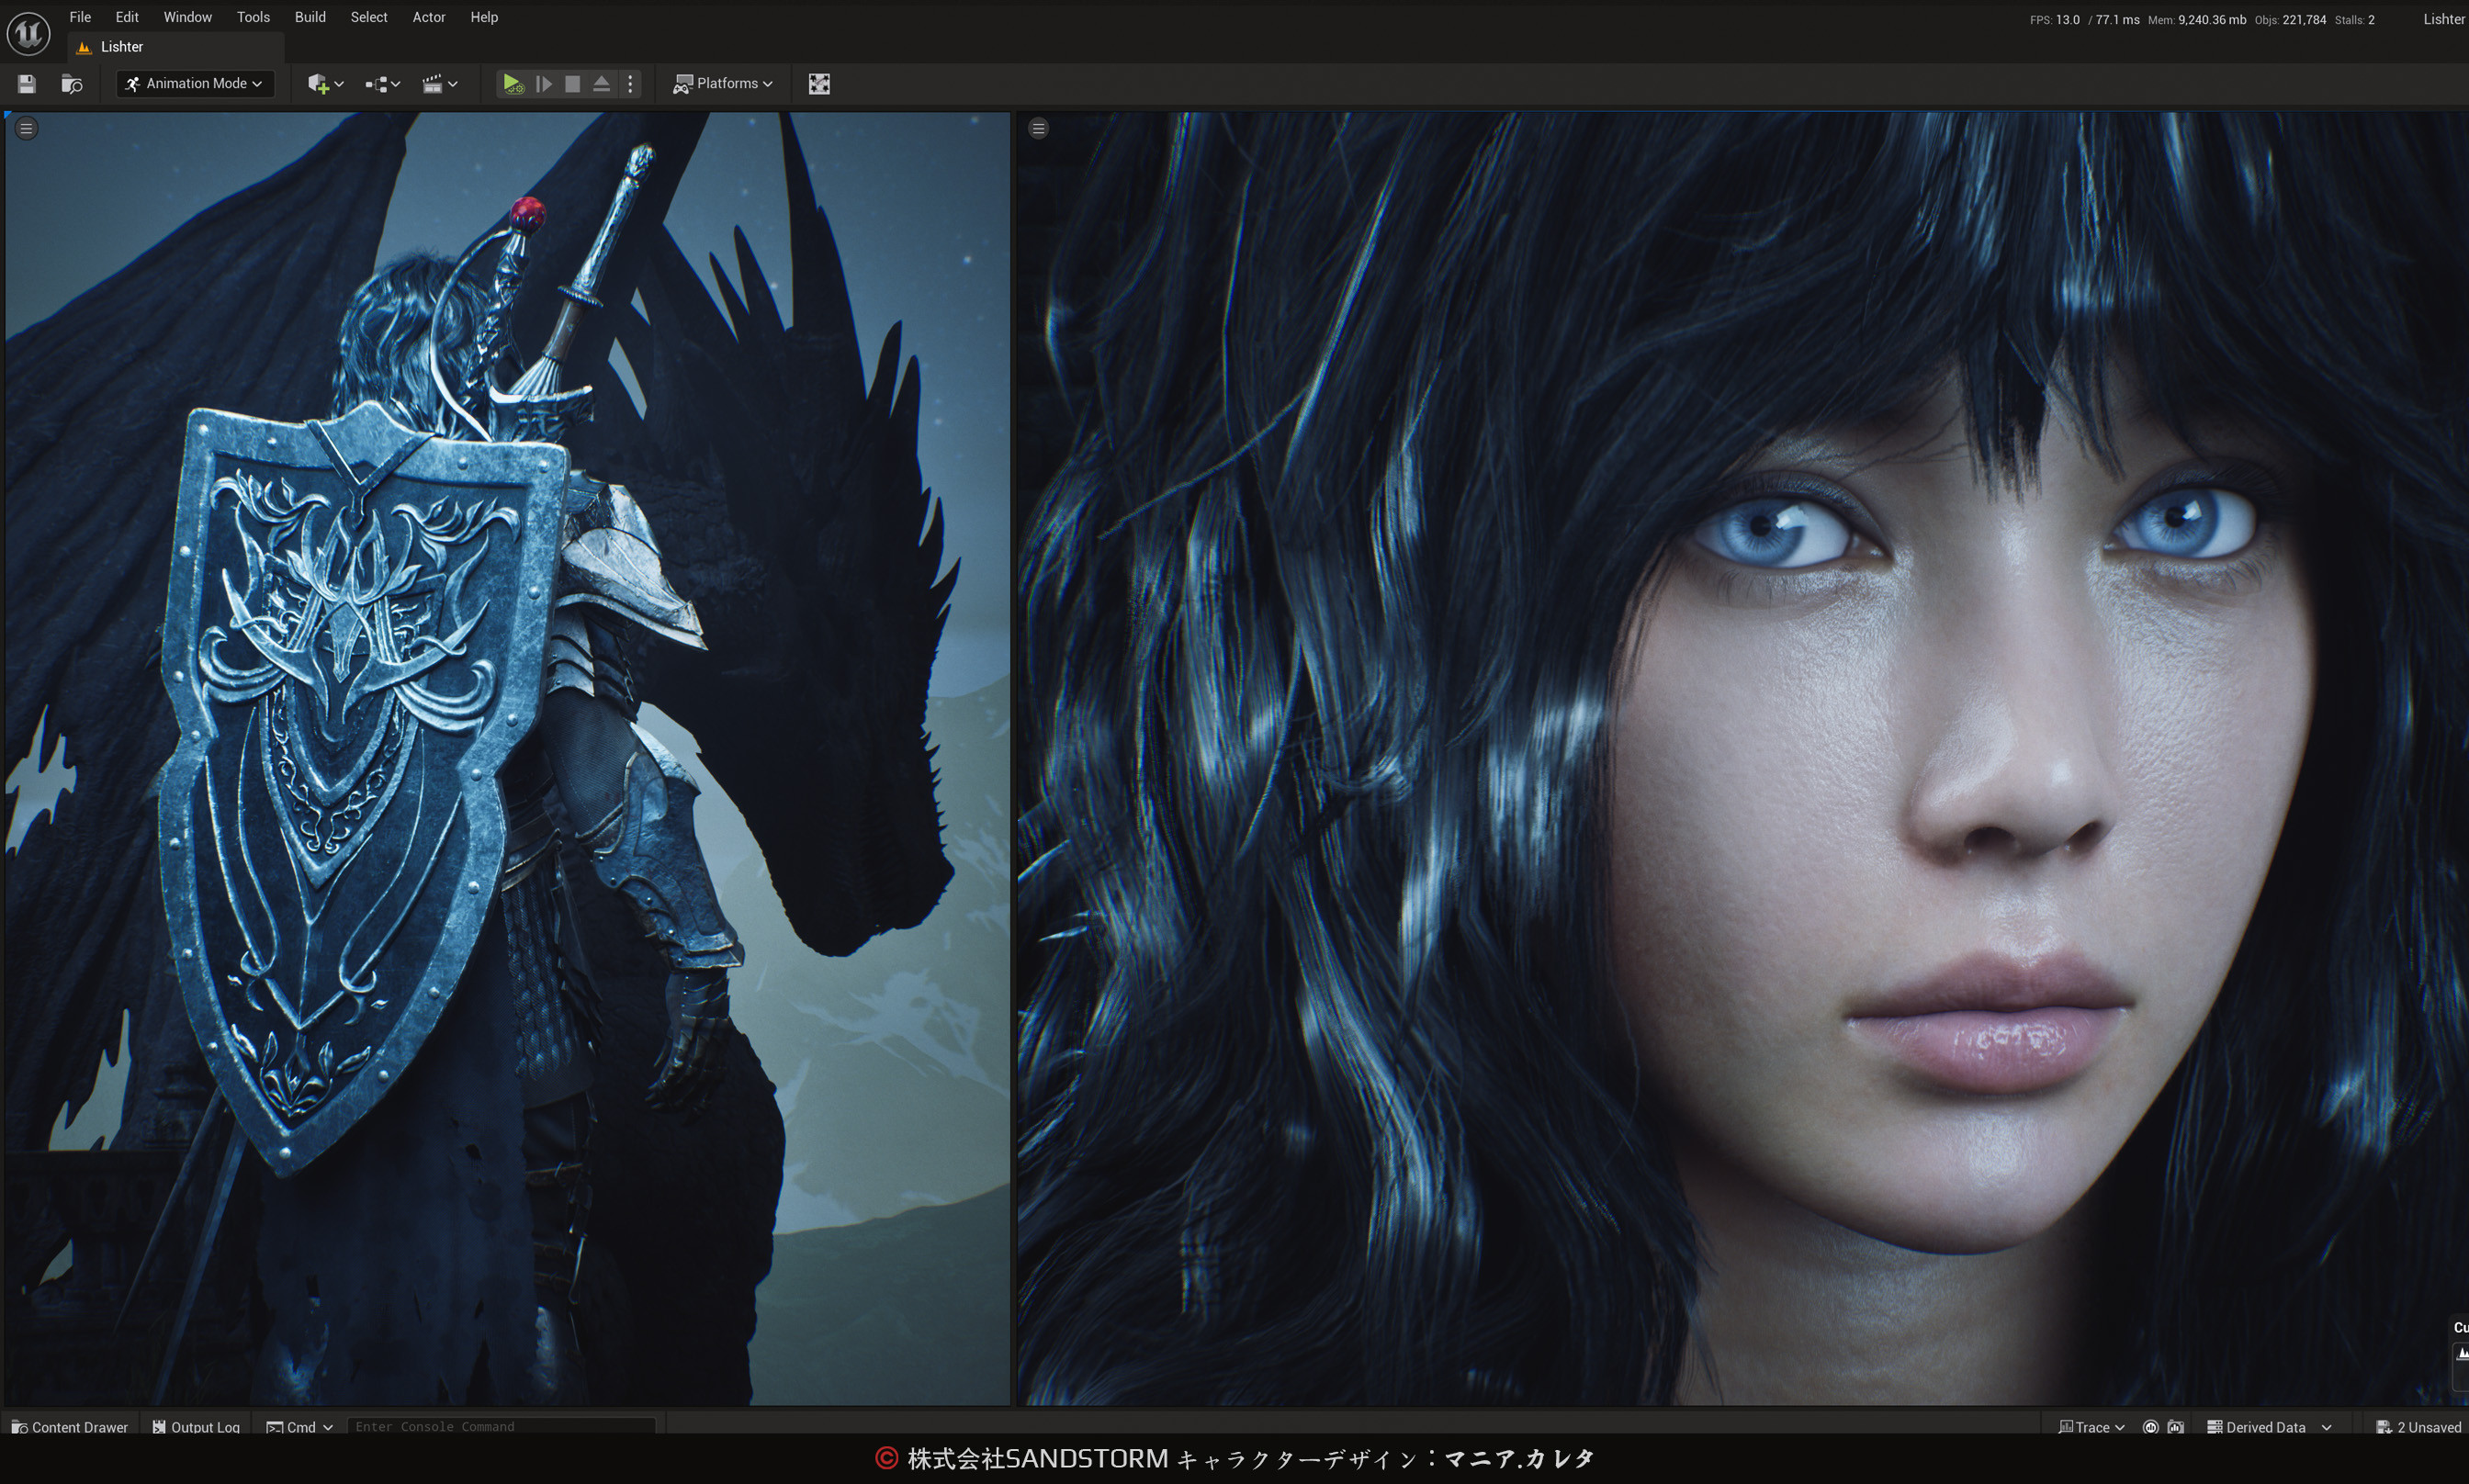
Task: Open the Output Log
Action: point(196,1427)
